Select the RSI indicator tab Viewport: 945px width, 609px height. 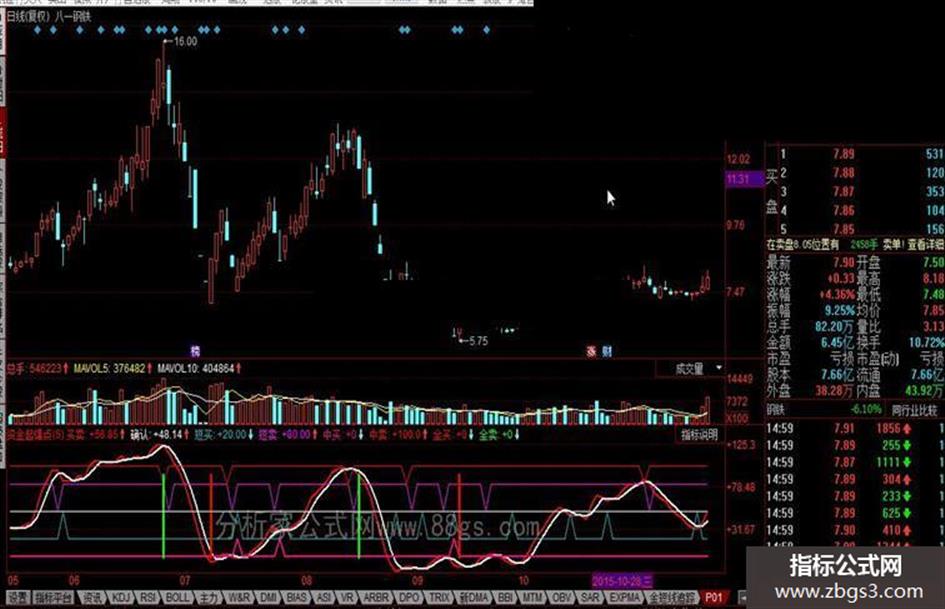coord(148,598)
